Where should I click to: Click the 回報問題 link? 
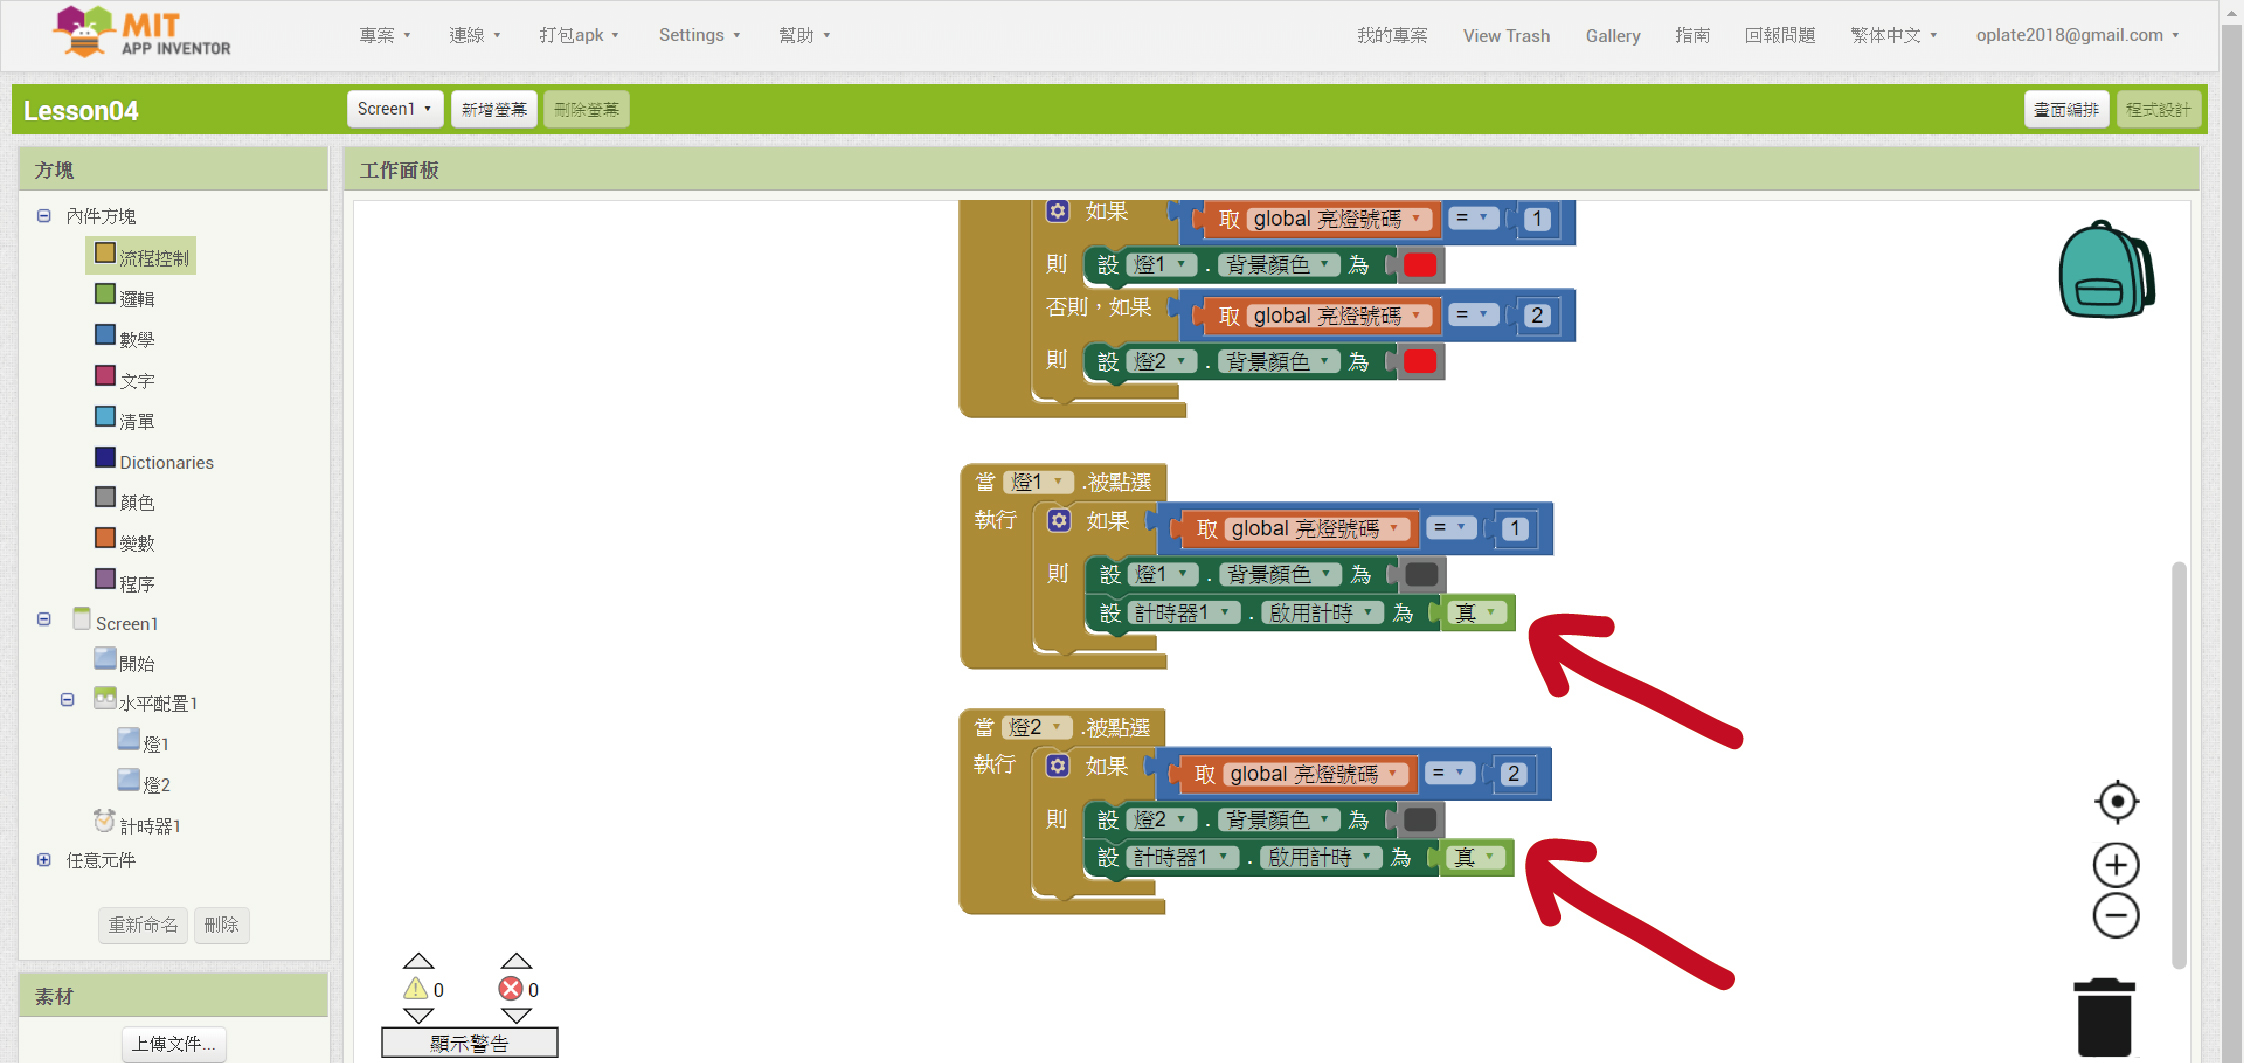coord(1780,35)
